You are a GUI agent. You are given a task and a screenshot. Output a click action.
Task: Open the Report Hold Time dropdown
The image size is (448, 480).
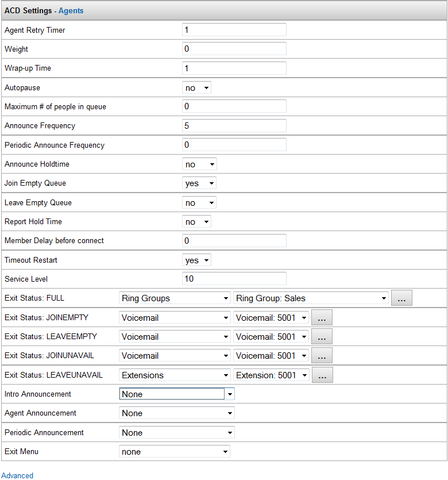coord(197,222)
